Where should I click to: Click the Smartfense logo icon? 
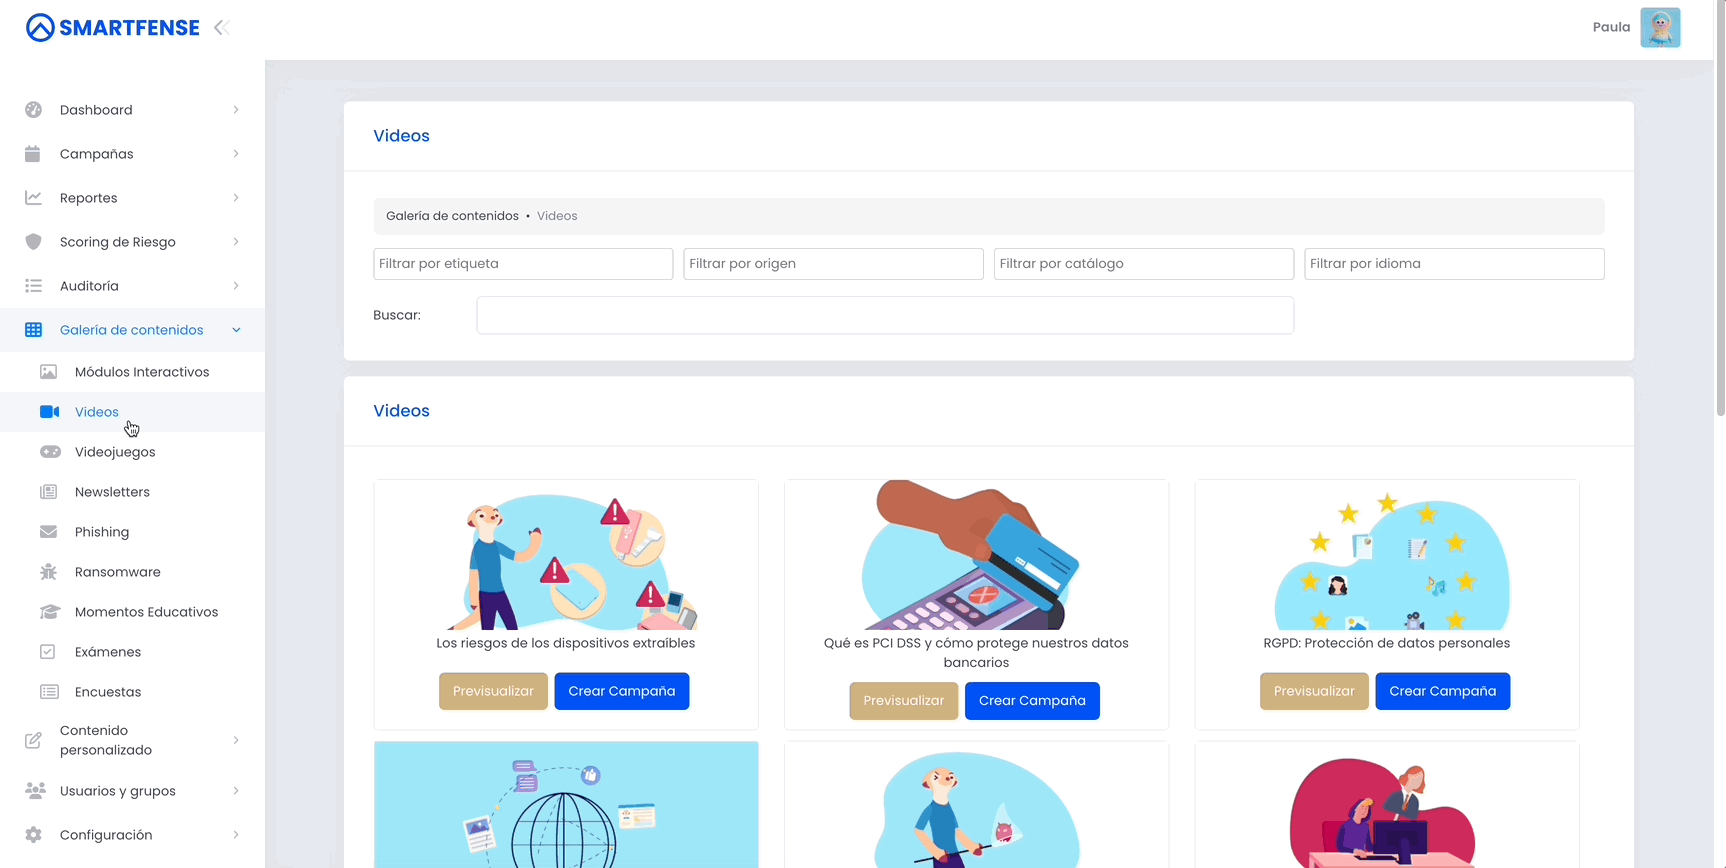40,28
